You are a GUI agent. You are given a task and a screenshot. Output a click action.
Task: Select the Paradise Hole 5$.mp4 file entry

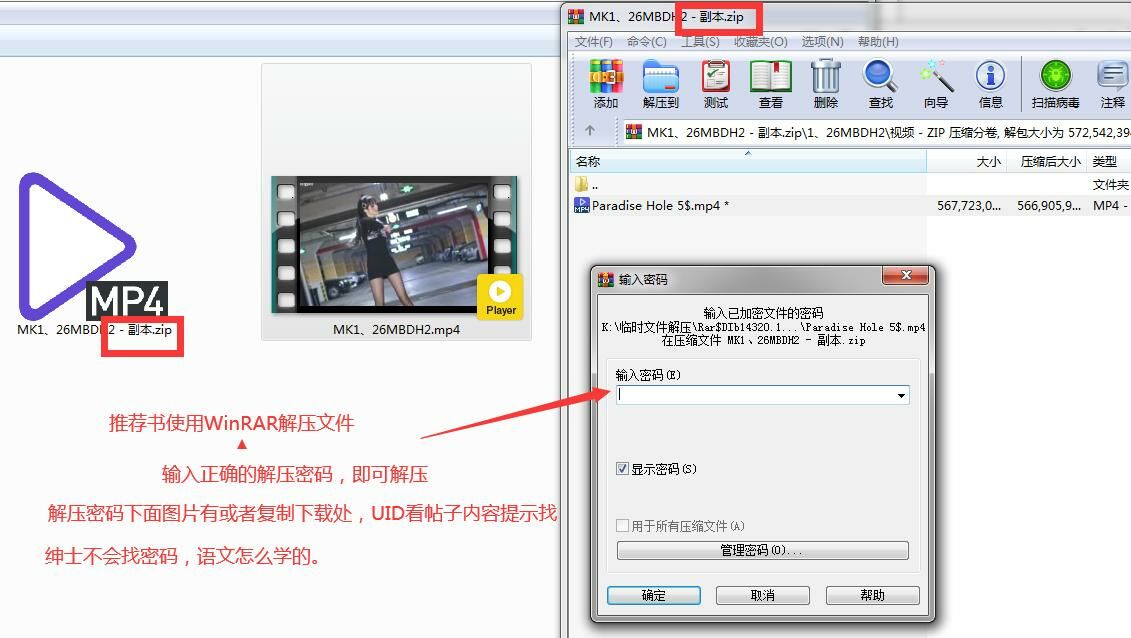(660, 205)
